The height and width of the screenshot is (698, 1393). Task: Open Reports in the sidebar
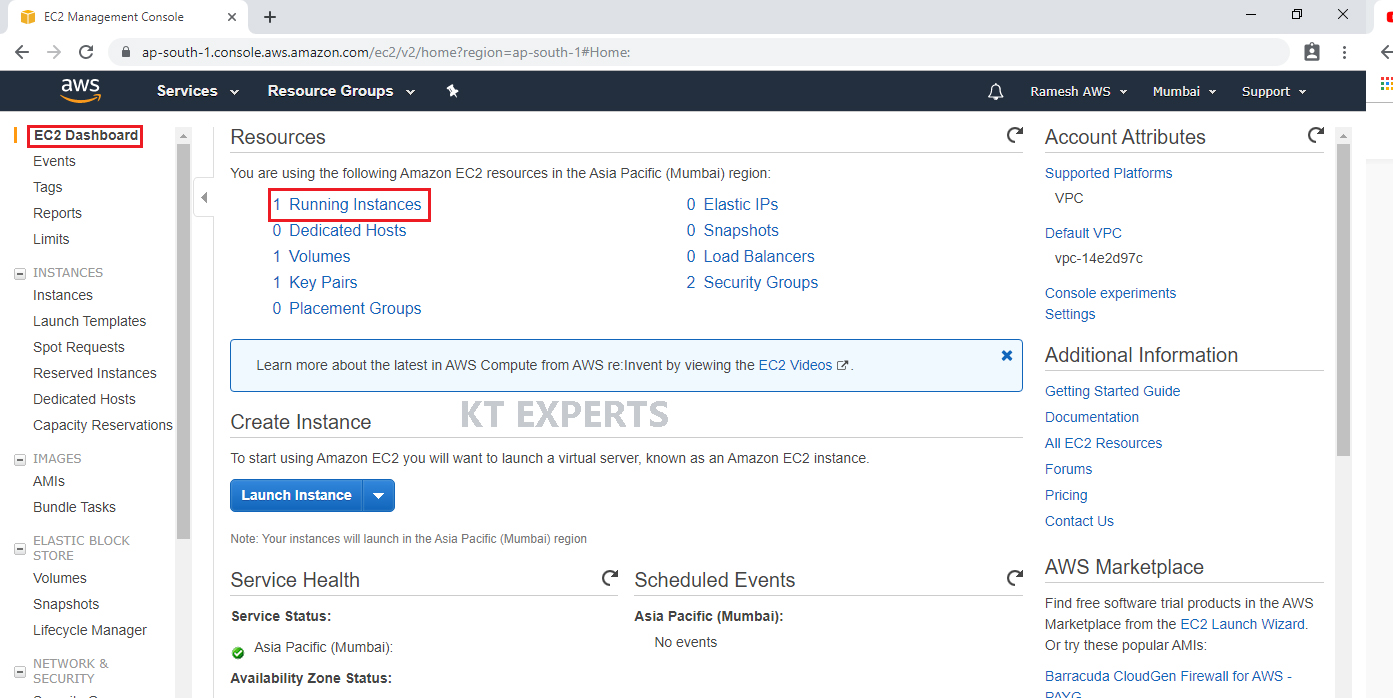click(x=57, y=213)
